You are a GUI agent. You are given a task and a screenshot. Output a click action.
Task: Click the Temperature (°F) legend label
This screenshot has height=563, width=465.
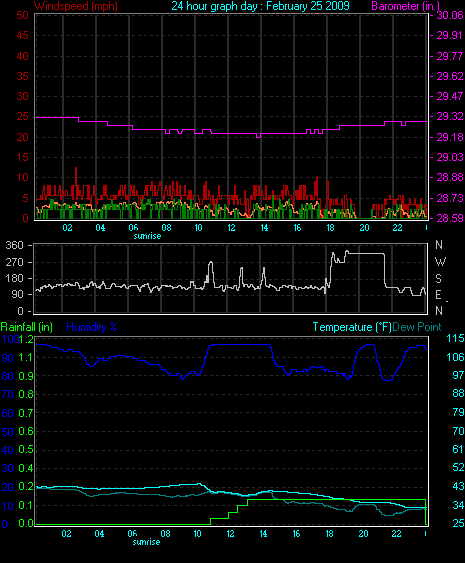[352, 327]
